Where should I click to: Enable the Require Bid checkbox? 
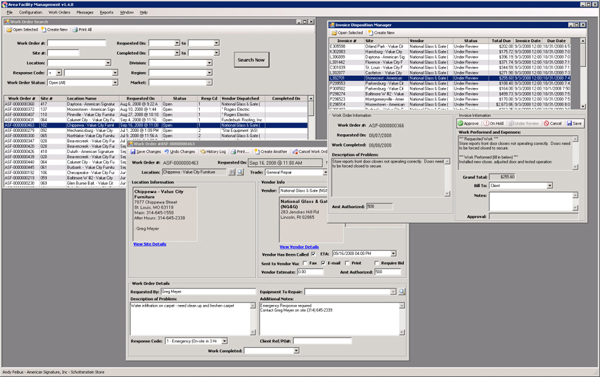(x=377, y=263)
